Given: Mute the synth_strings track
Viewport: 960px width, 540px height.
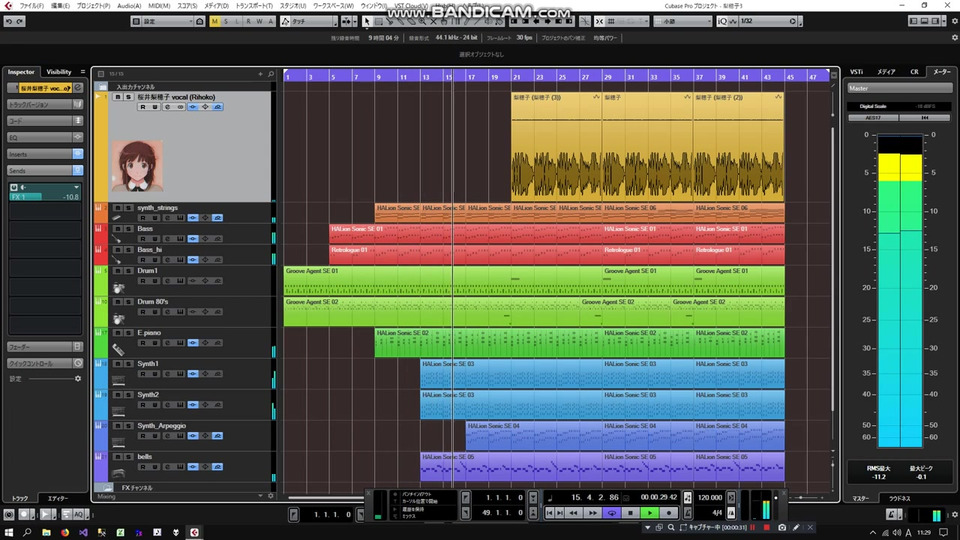Looking at the screenshot, I should click(118, 208).
